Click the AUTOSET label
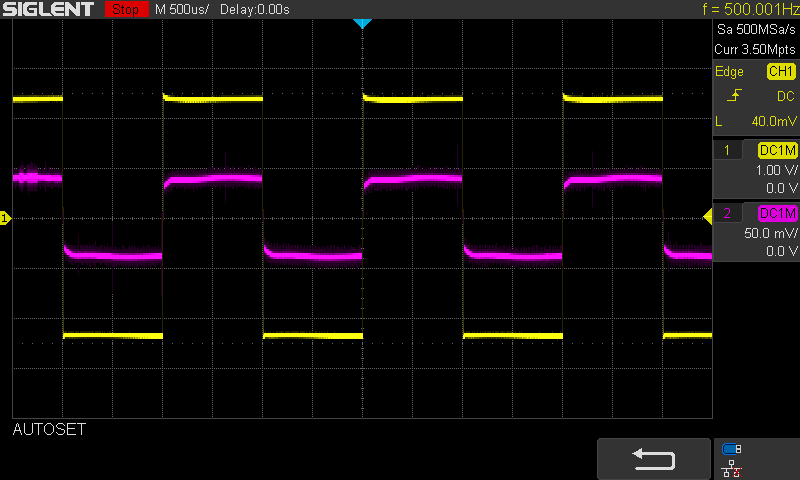 (49, 430)
